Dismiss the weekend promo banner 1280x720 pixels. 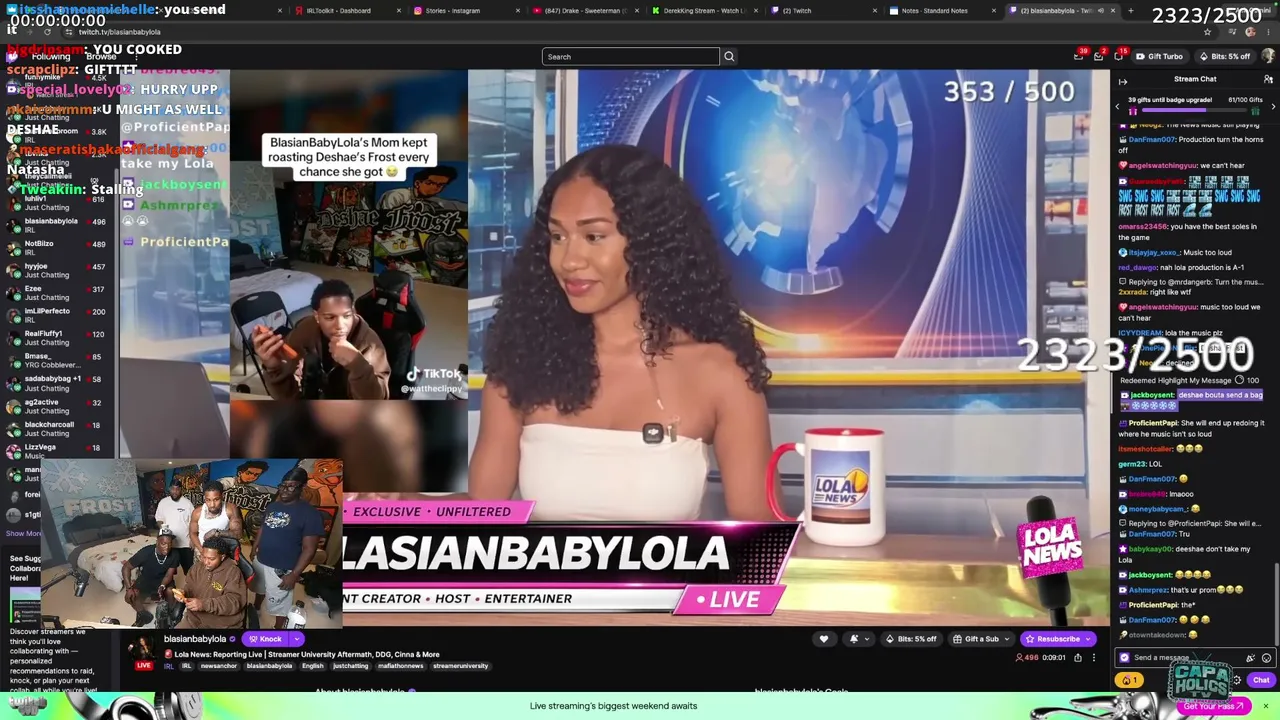click(x=1265, y=706)
